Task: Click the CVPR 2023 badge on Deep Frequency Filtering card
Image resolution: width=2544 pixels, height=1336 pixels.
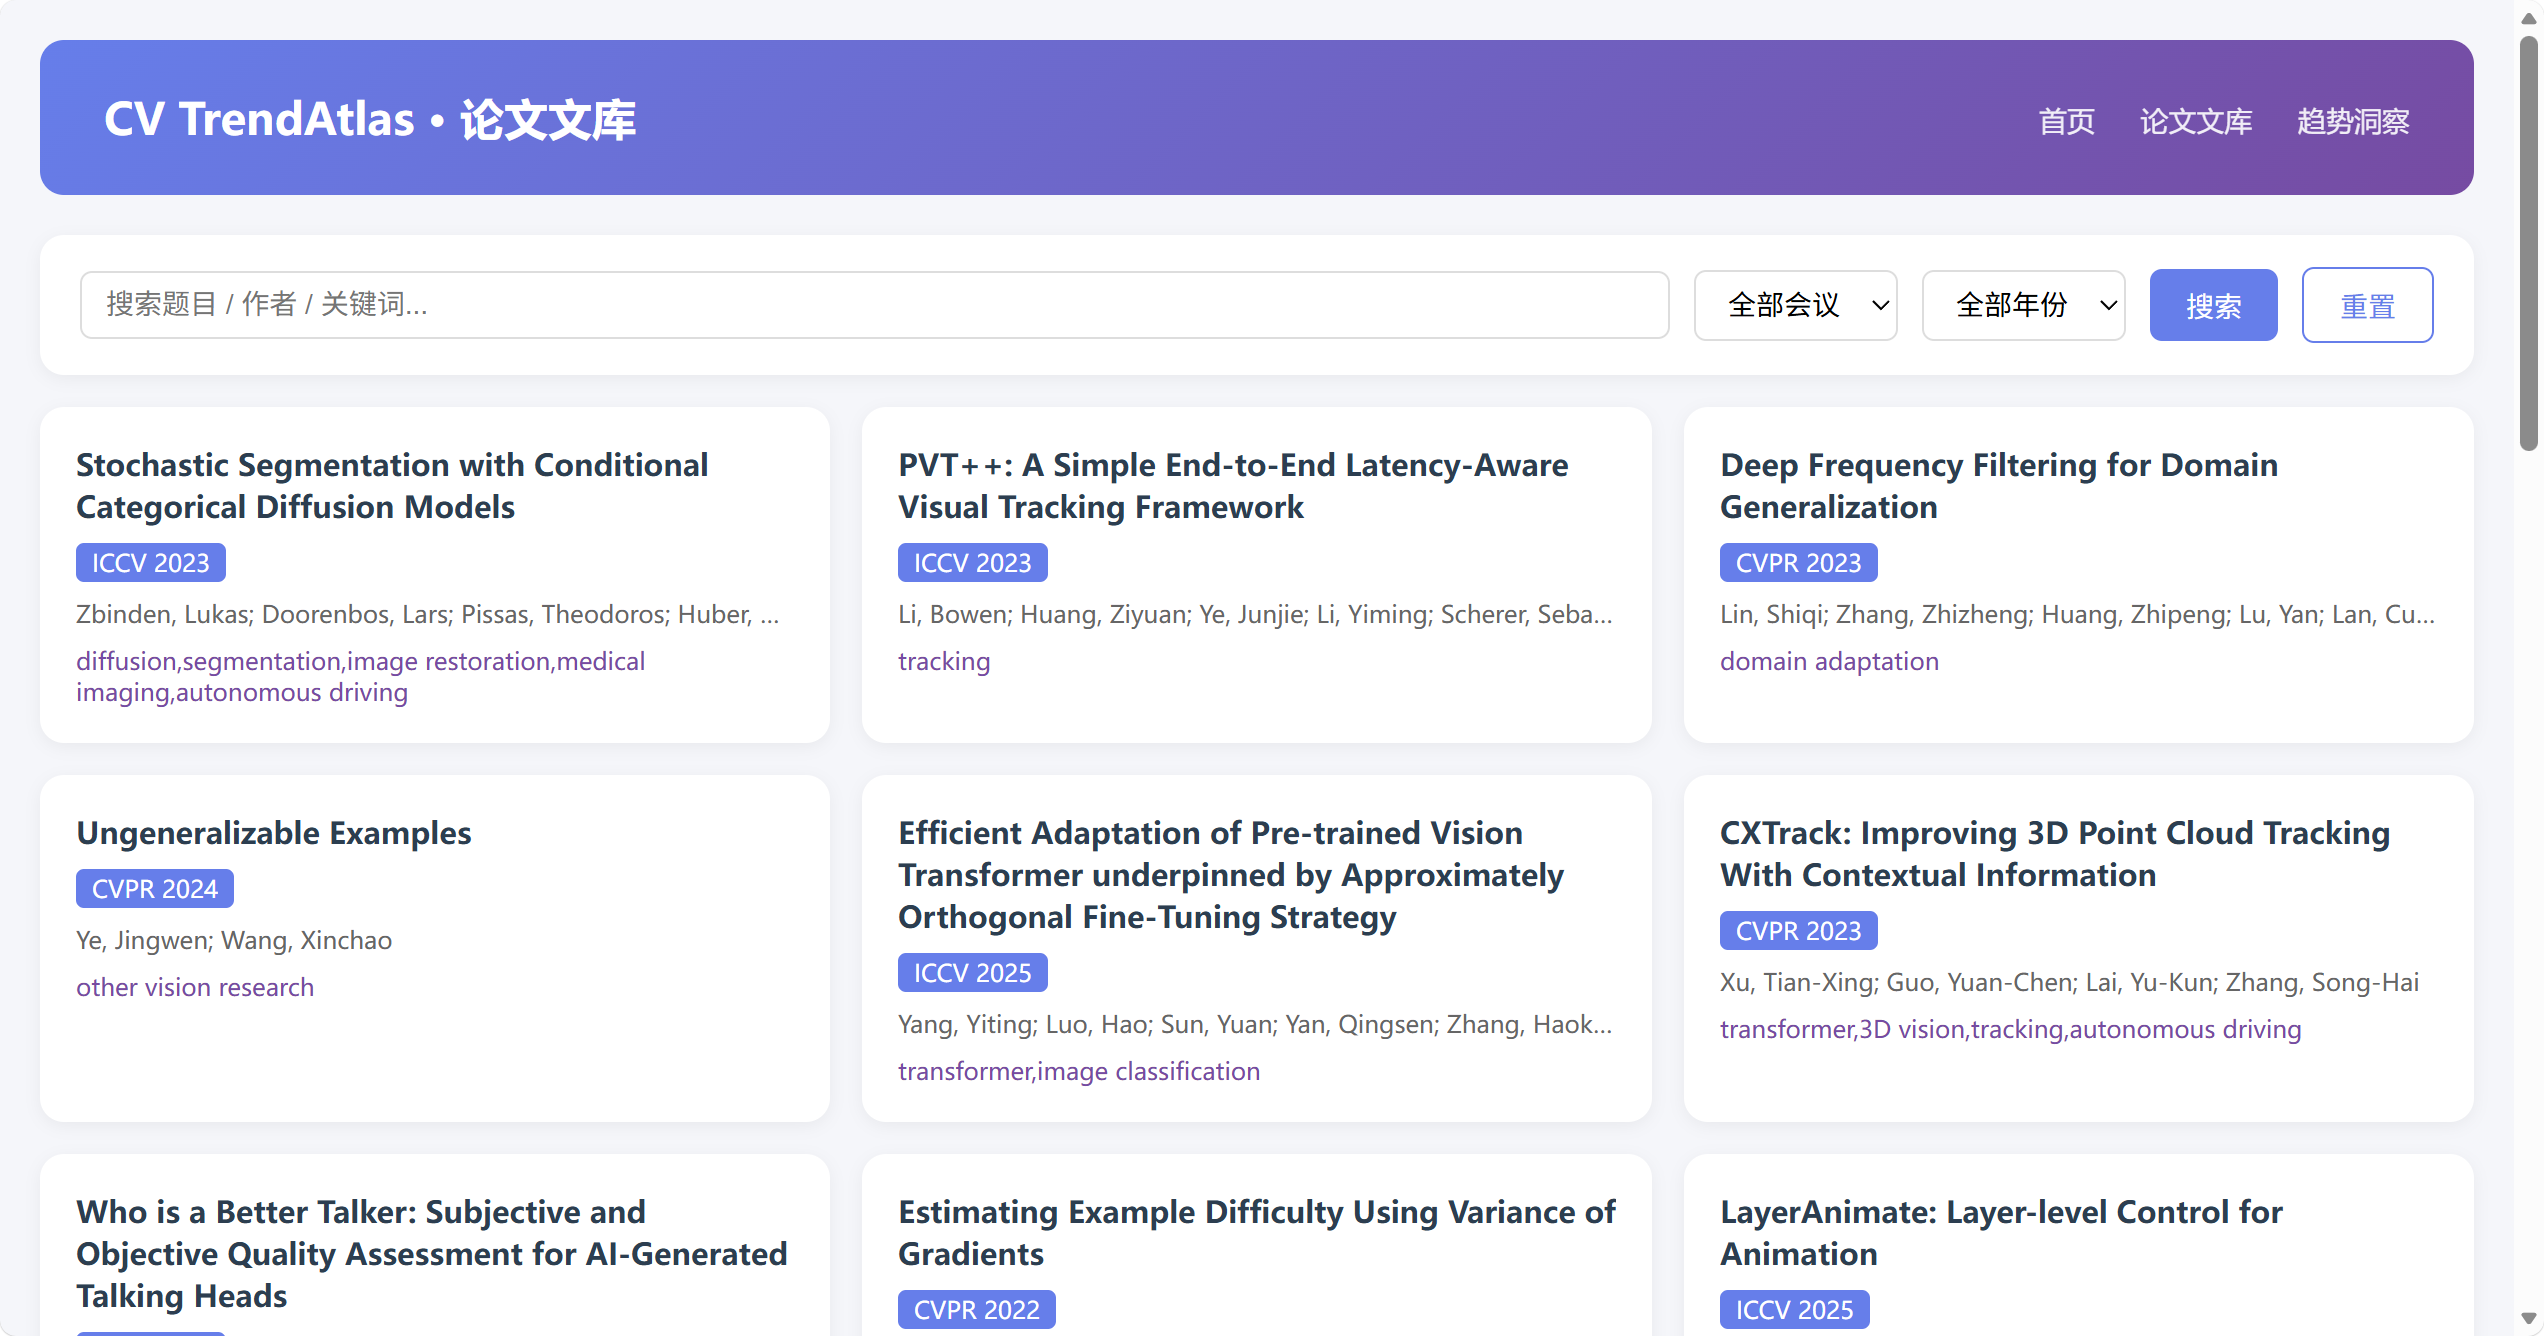Action: coord(1799,563)
